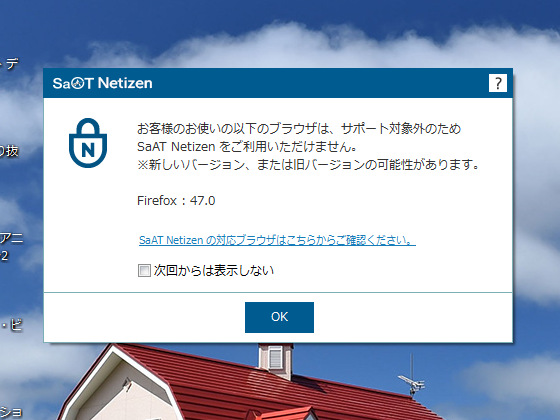
Task: Select desktop icon with label ending ・ビ
Action: pos(11,325)
